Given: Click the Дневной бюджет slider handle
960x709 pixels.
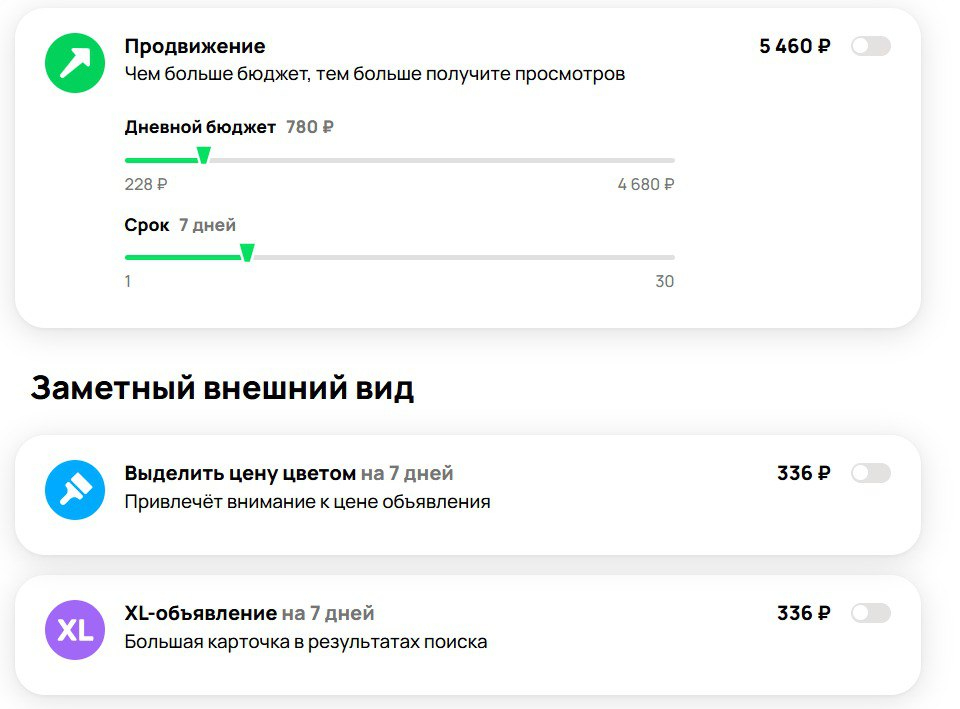Looking at the screenshot, I should 203,156.
